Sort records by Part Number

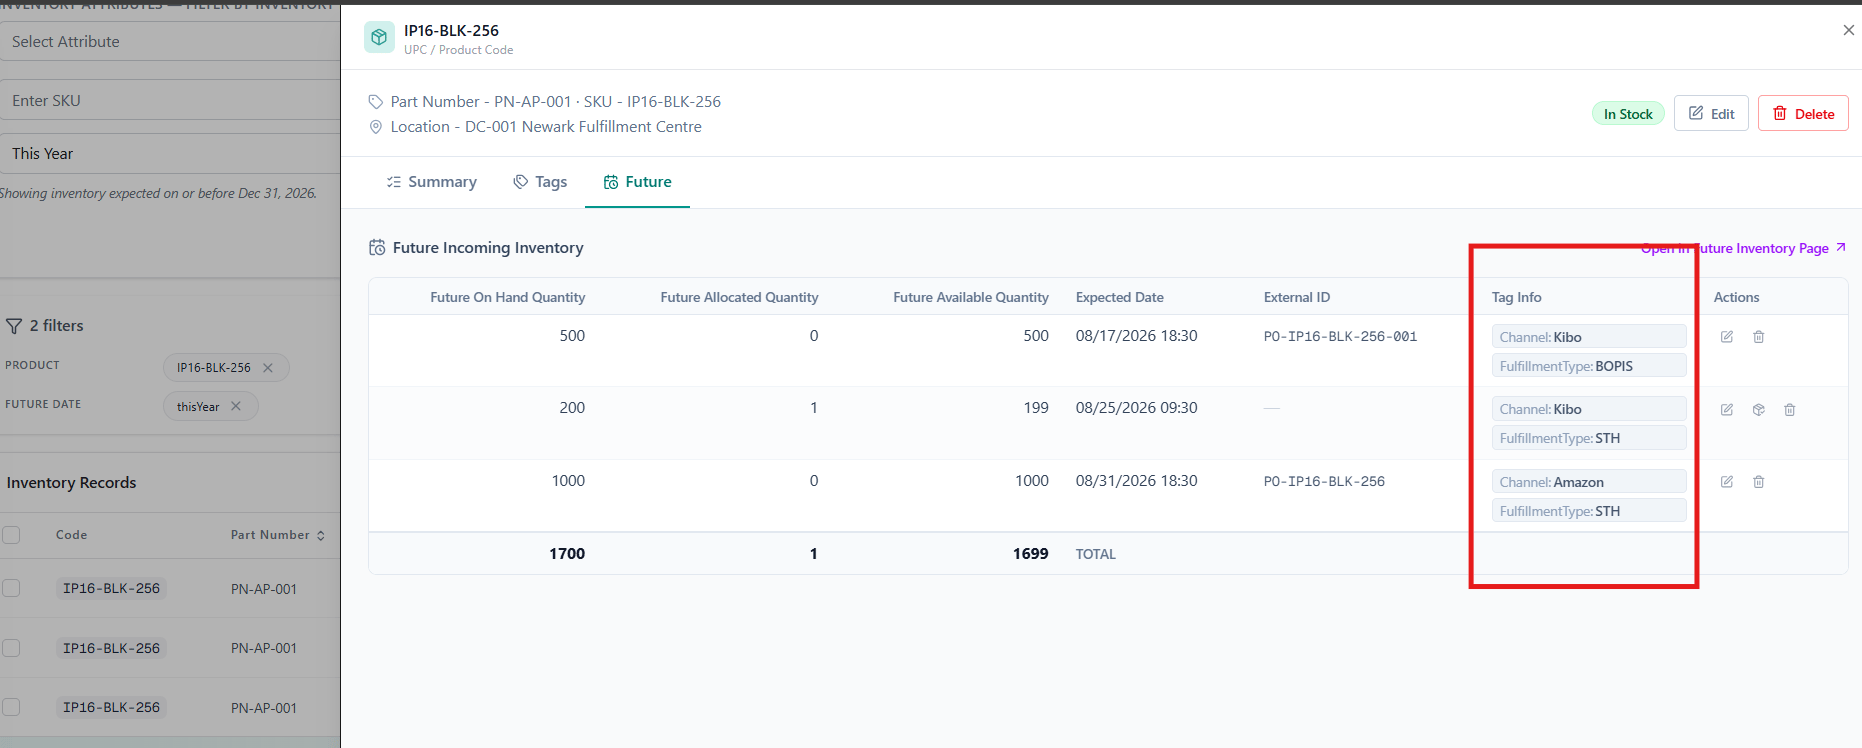(278, 535)
